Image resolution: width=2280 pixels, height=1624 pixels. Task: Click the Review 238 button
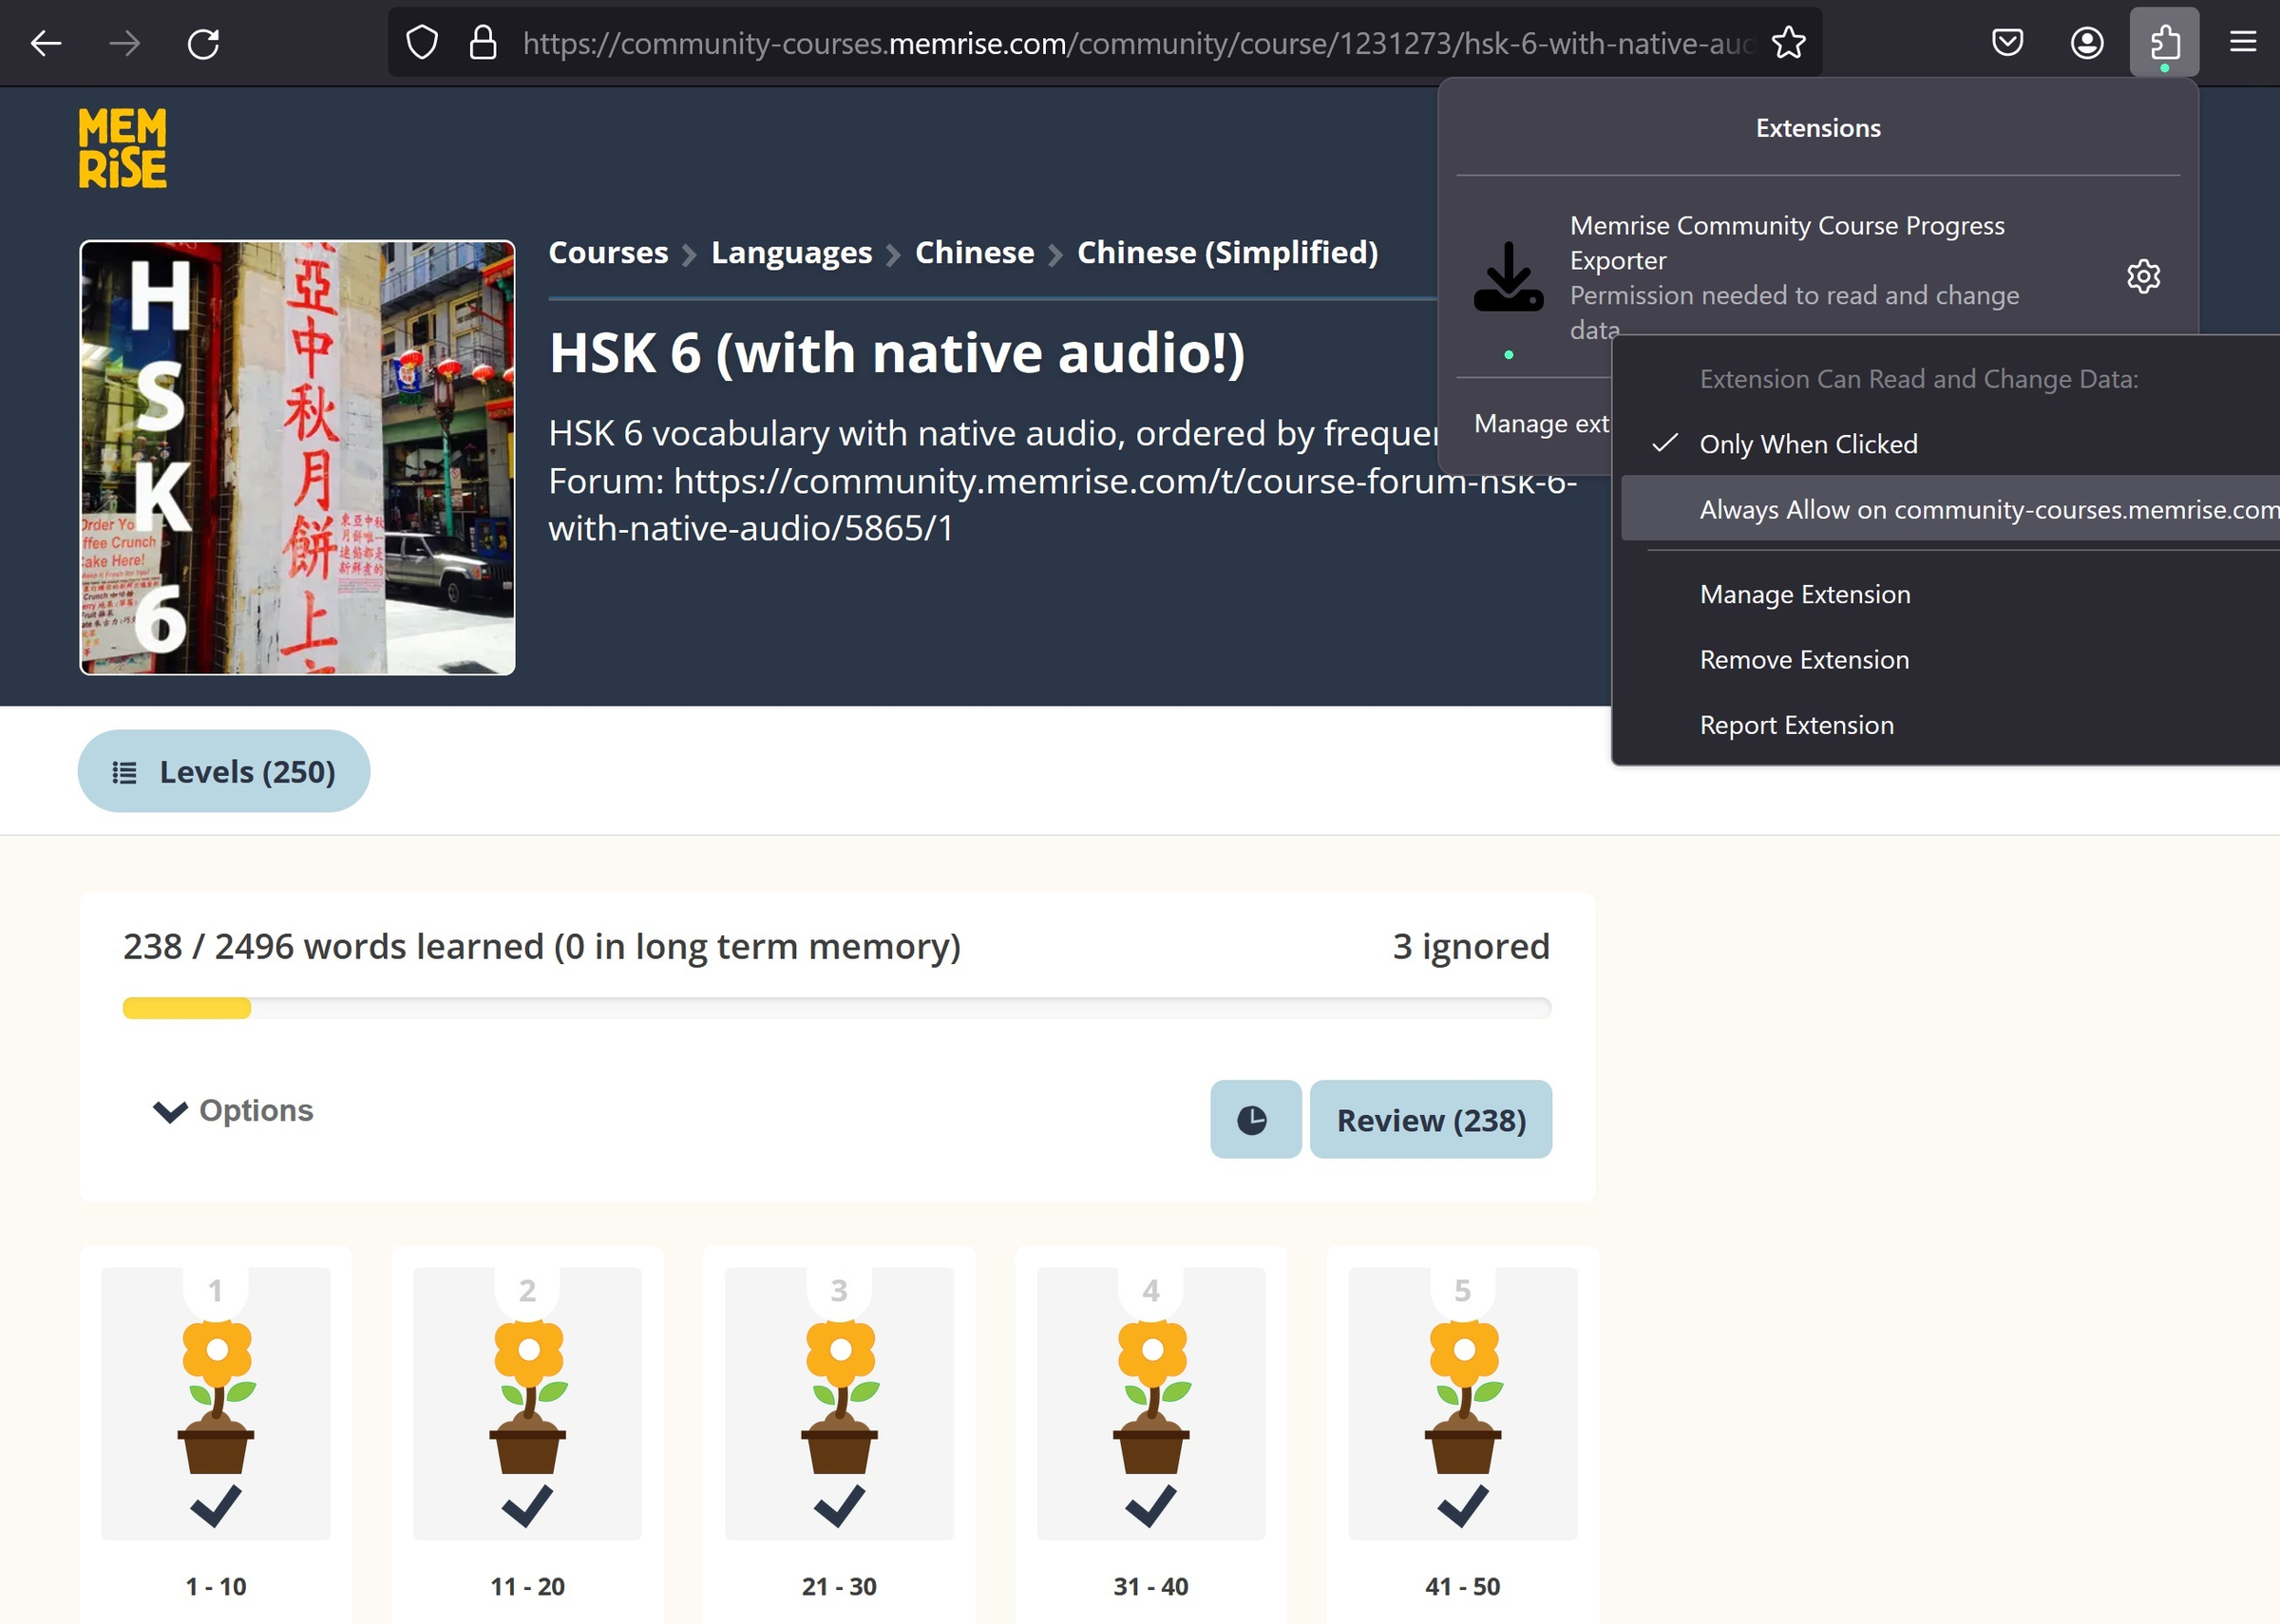click(1429, 1120)
